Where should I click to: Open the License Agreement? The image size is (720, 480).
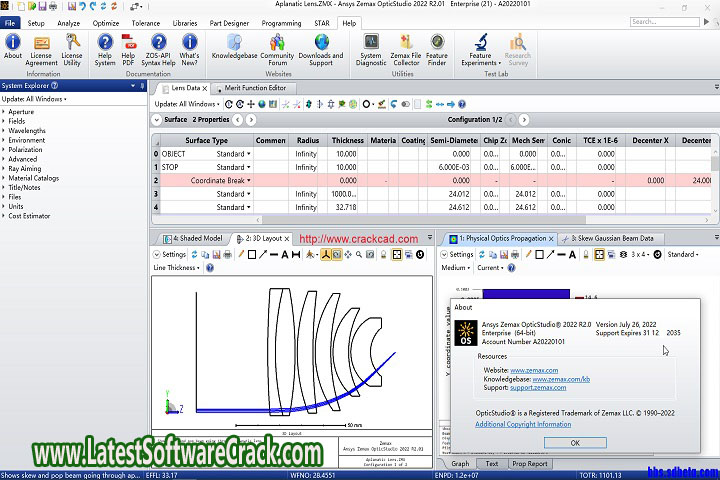point(41,51)
